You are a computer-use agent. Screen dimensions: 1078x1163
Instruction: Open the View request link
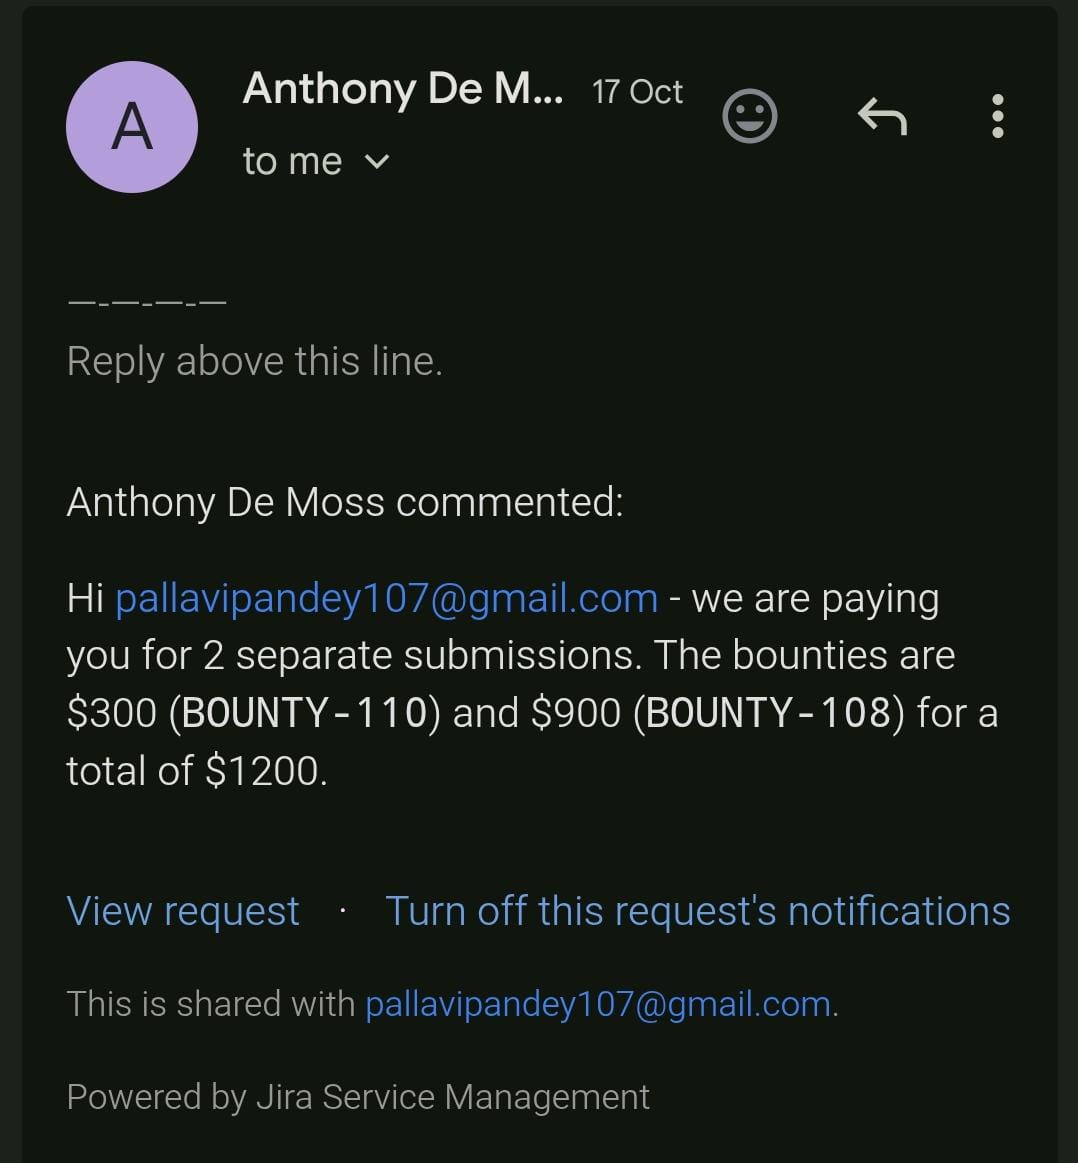pos(183,911)
